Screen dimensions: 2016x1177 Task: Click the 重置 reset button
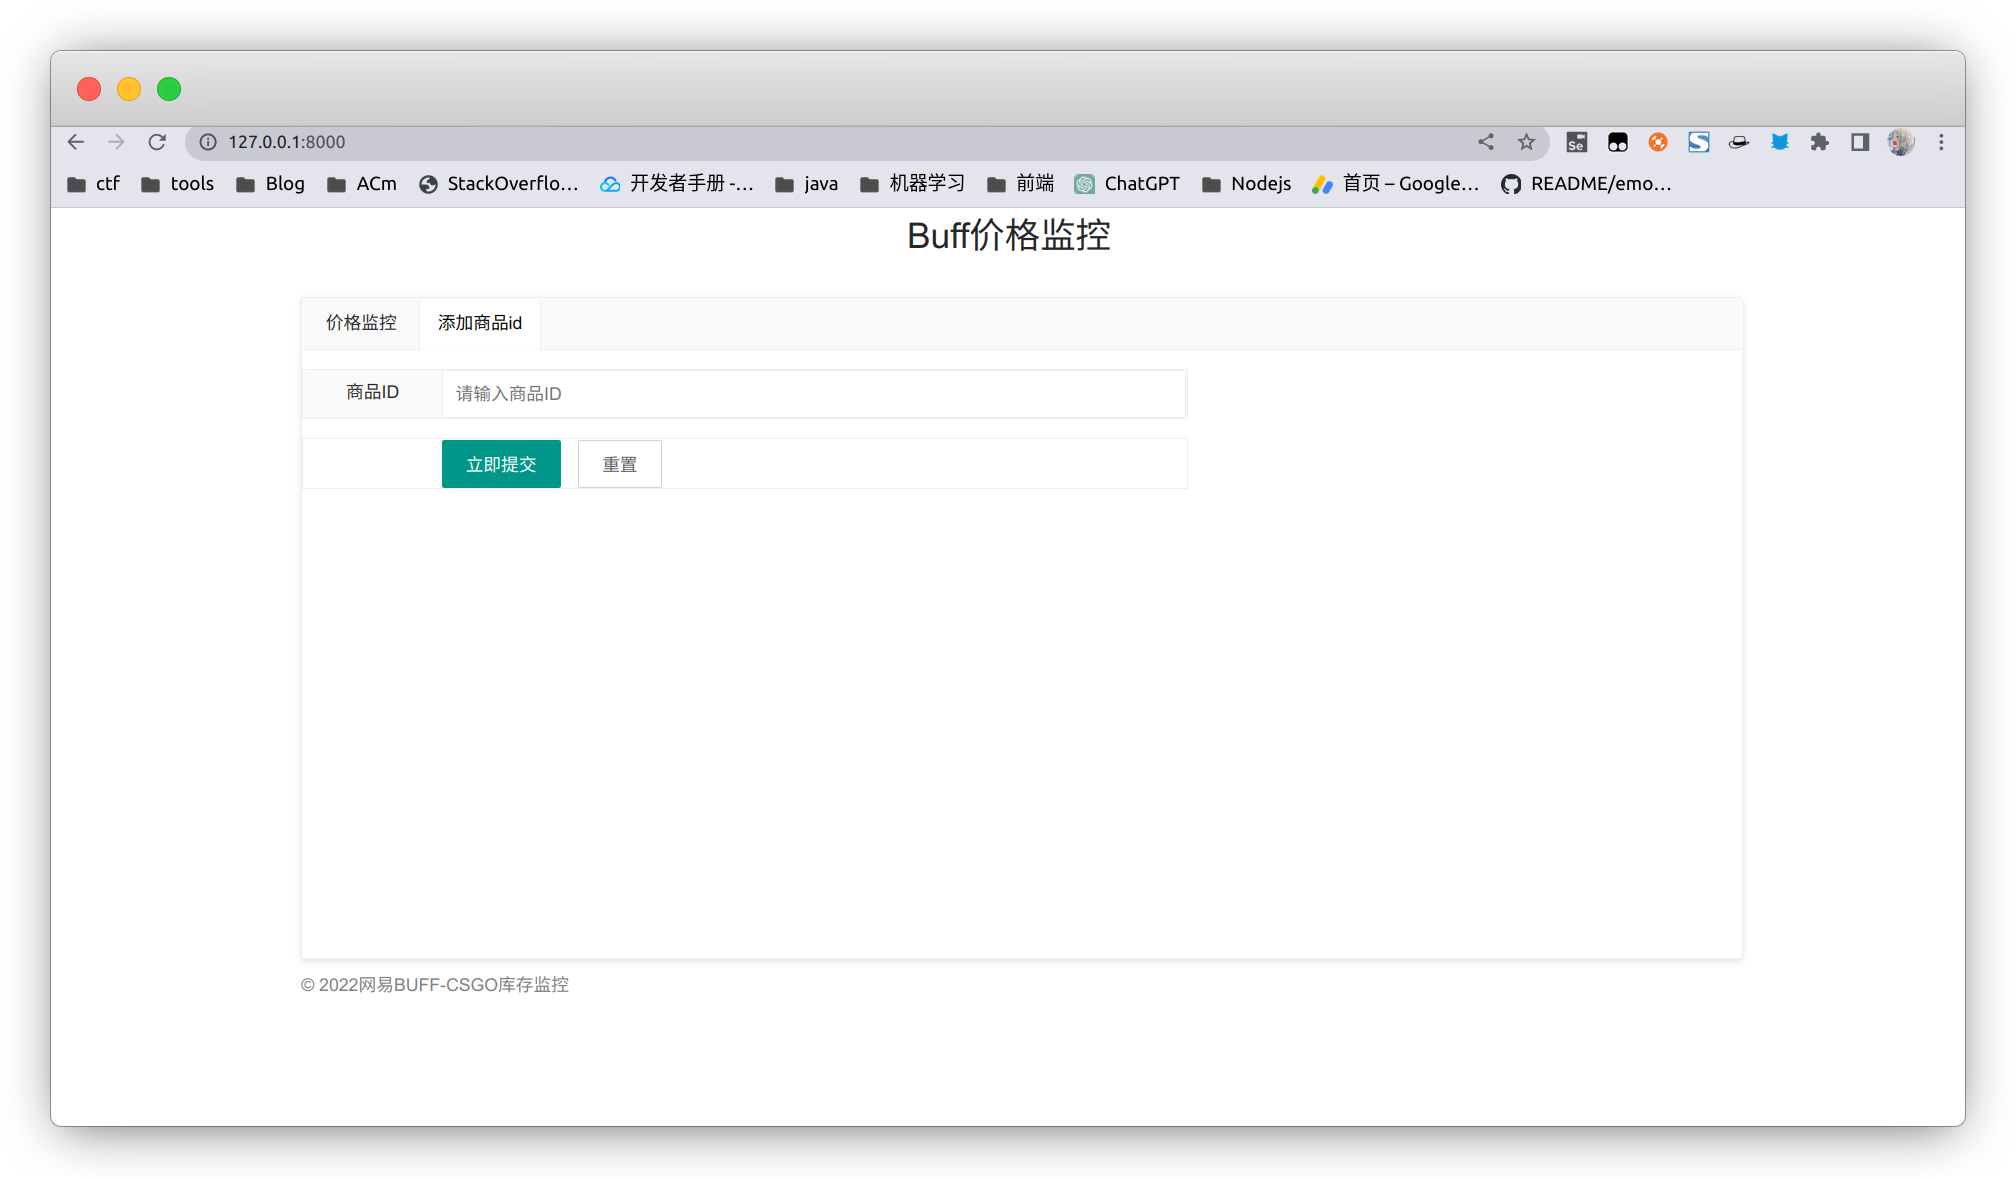pyautogui.click(x=619, y=464)
